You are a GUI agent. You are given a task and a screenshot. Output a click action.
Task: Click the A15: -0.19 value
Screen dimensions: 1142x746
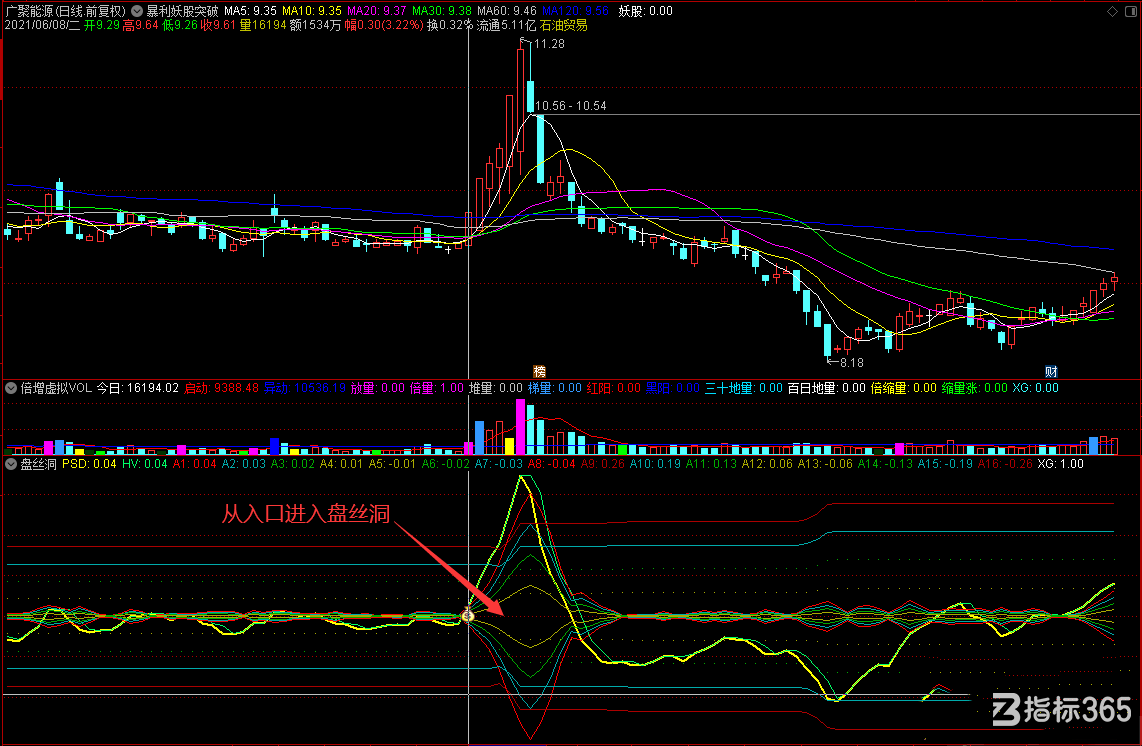coord(945,464)
